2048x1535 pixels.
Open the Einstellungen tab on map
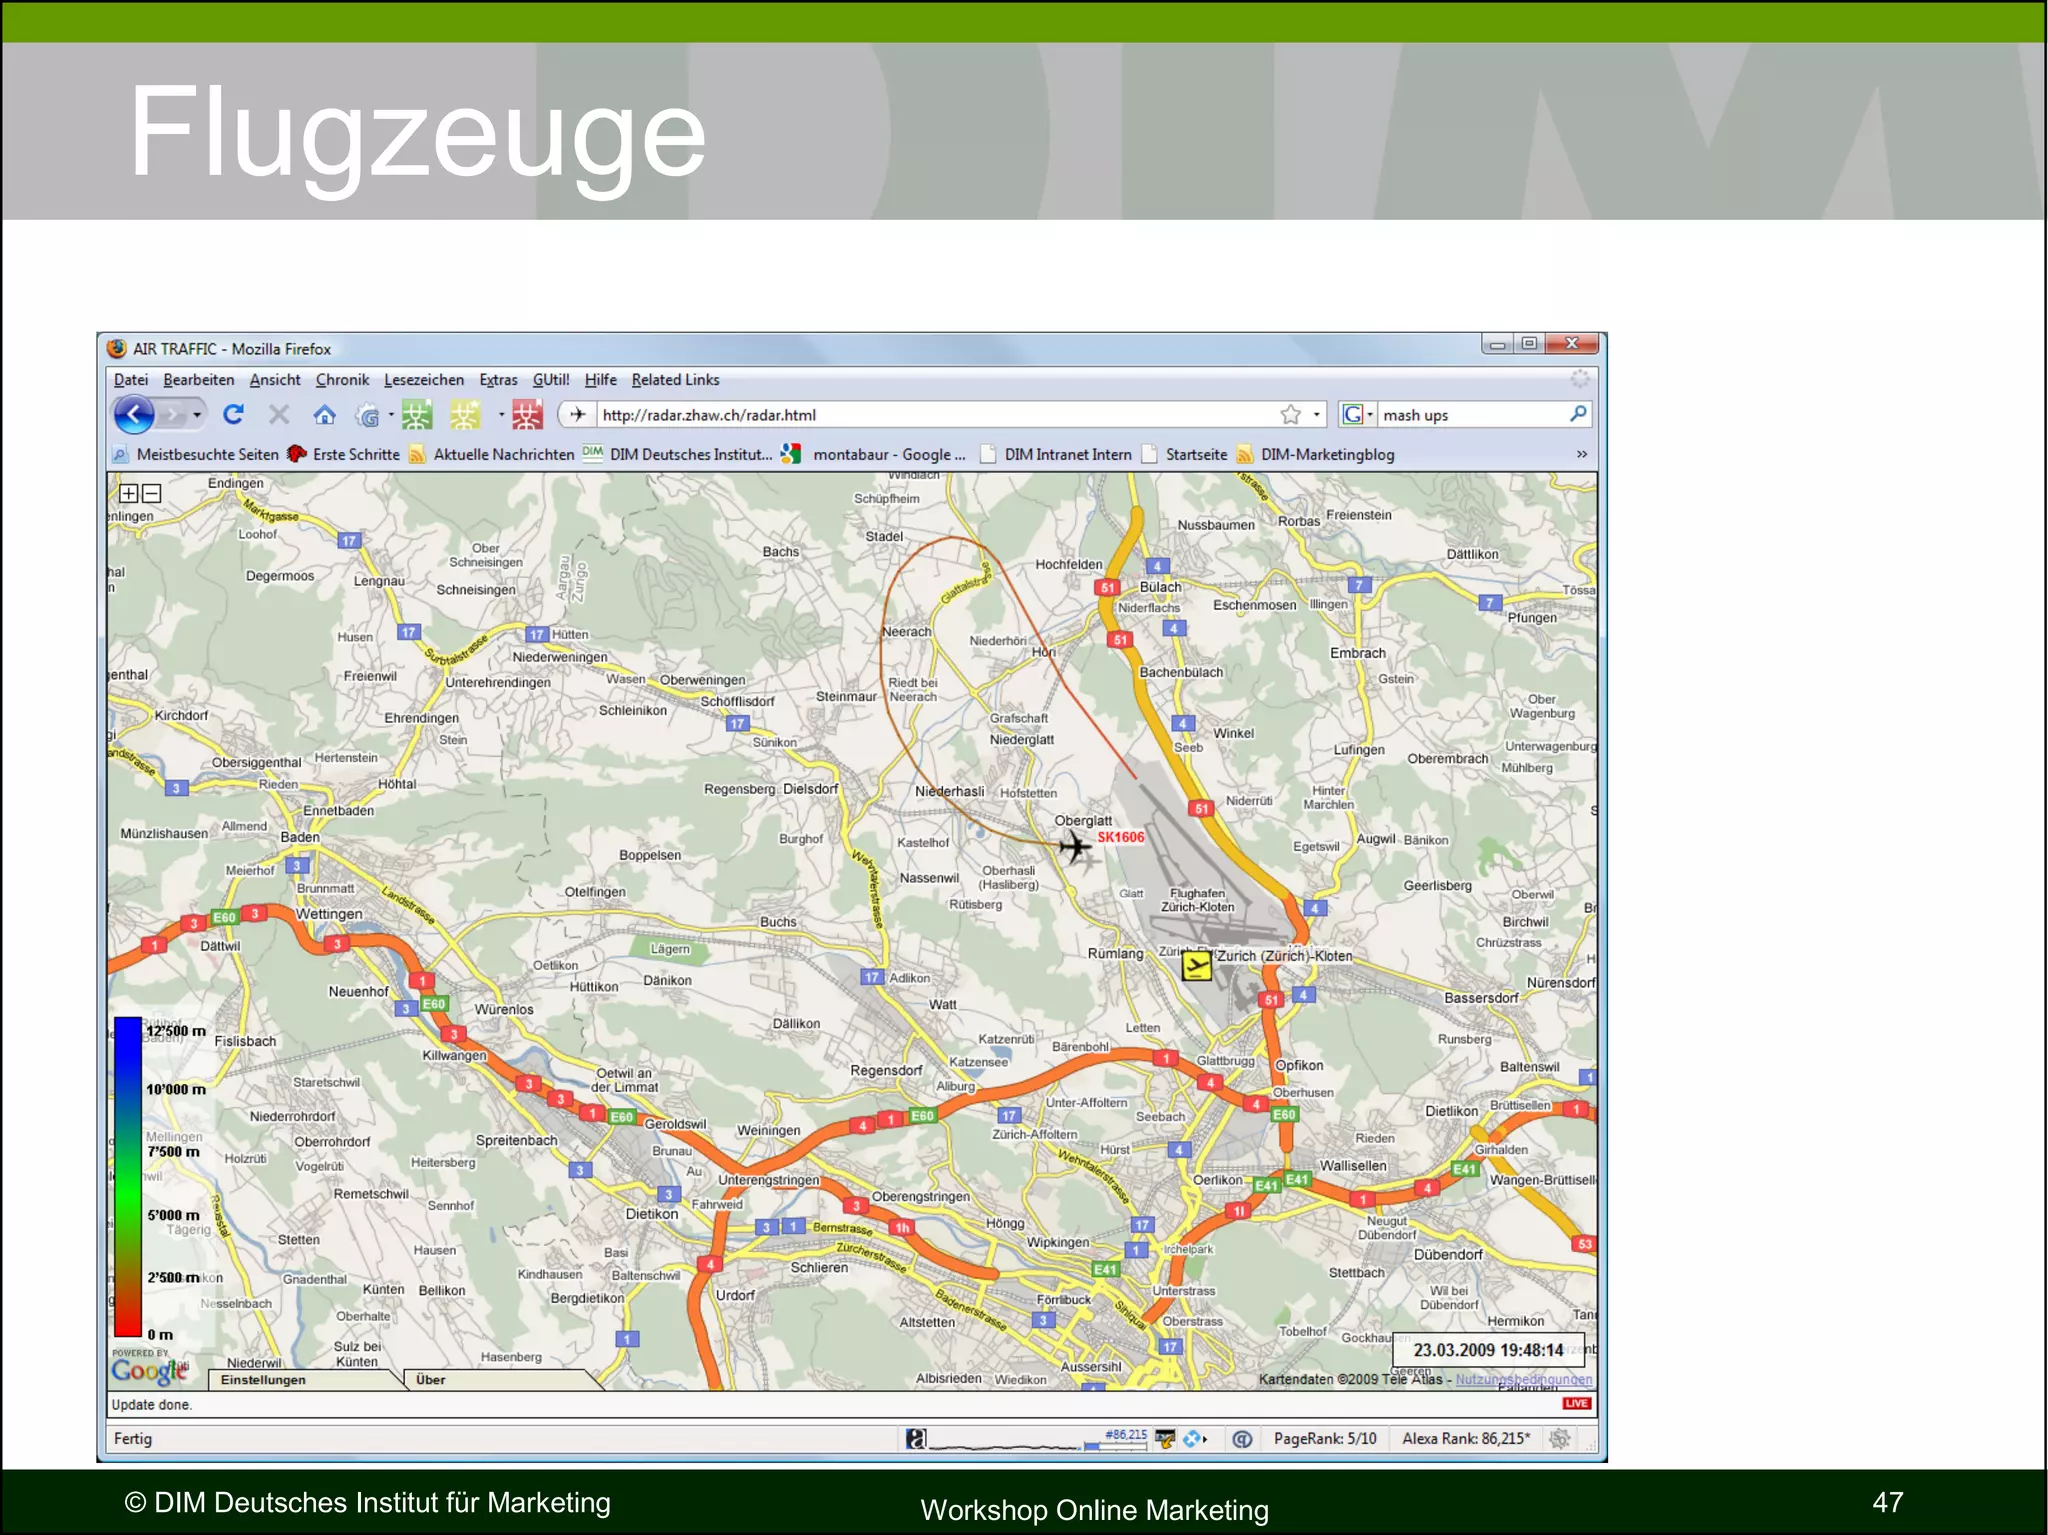pyautogui.click(x=263, y=1380)
